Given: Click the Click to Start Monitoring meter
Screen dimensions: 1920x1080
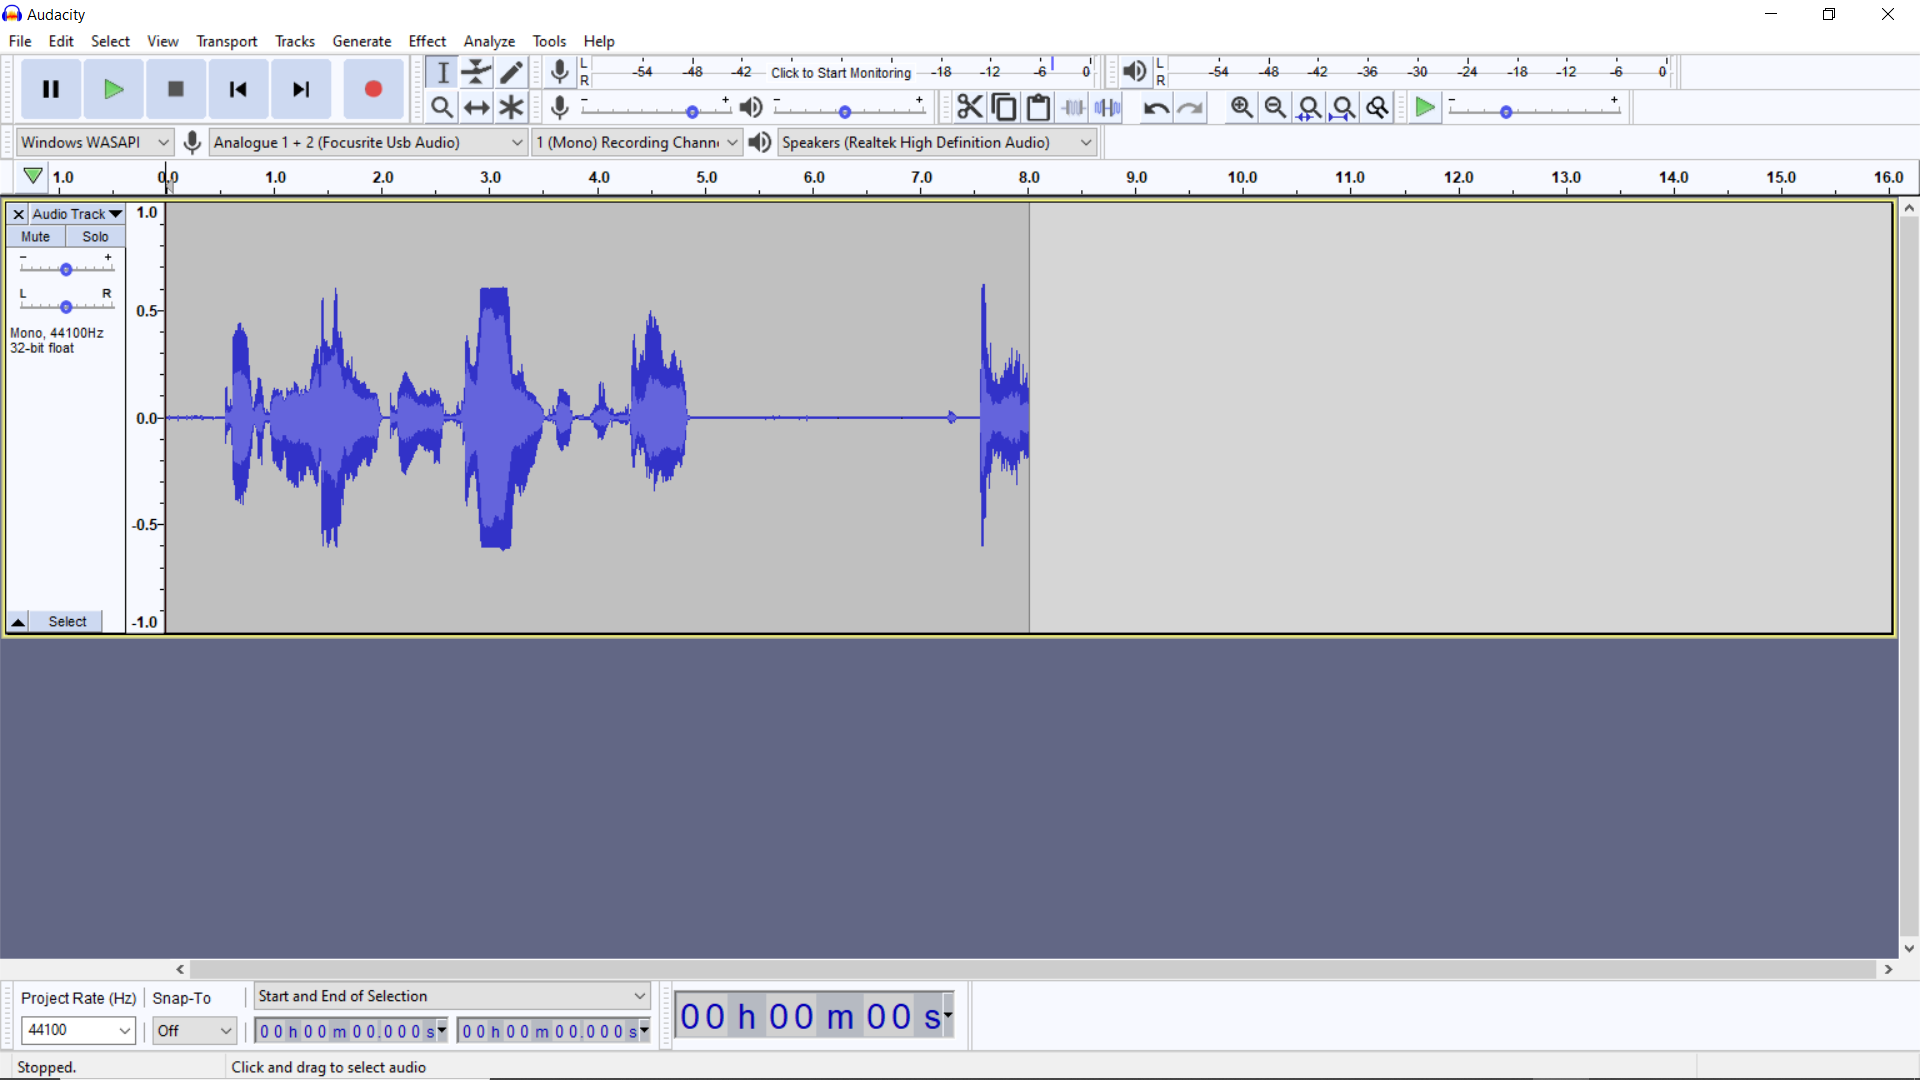Looking at the screenshot, I should point(841,72).
